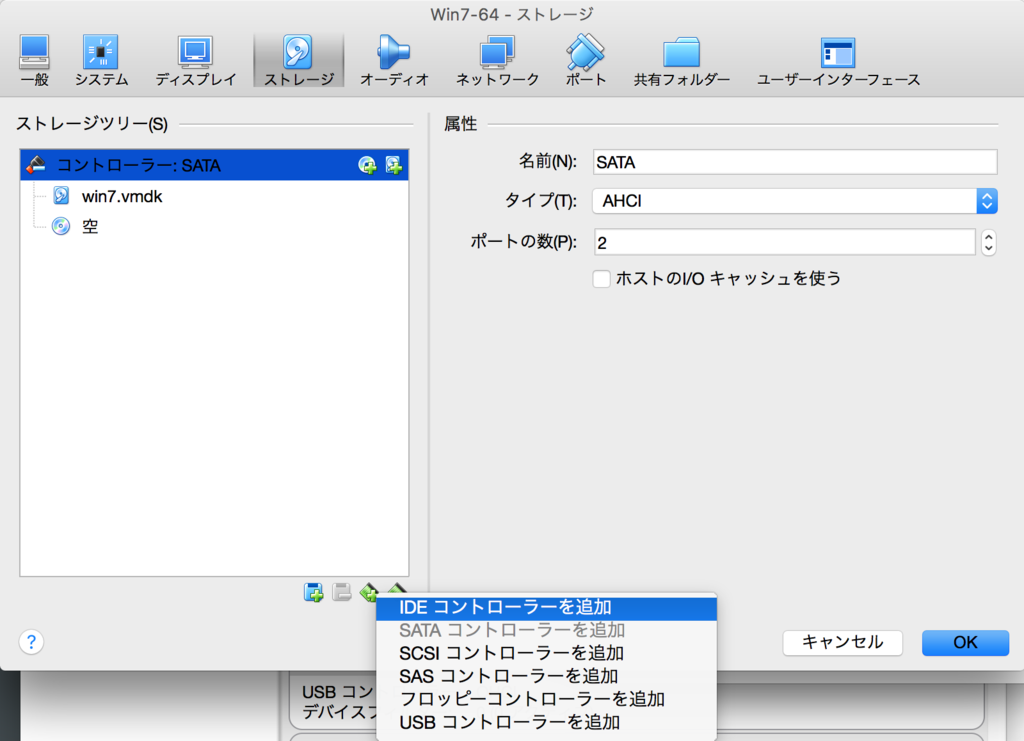Add hard disk to SATA controller
1024x741 pixels.
pos(394,165)
